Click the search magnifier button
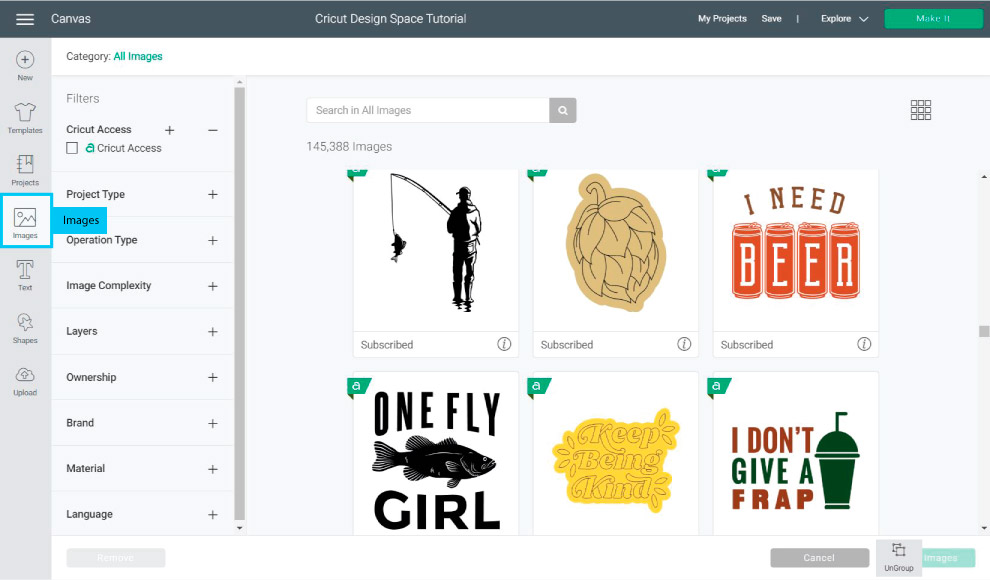Screen dimensions: 990x580 [563, 110]
